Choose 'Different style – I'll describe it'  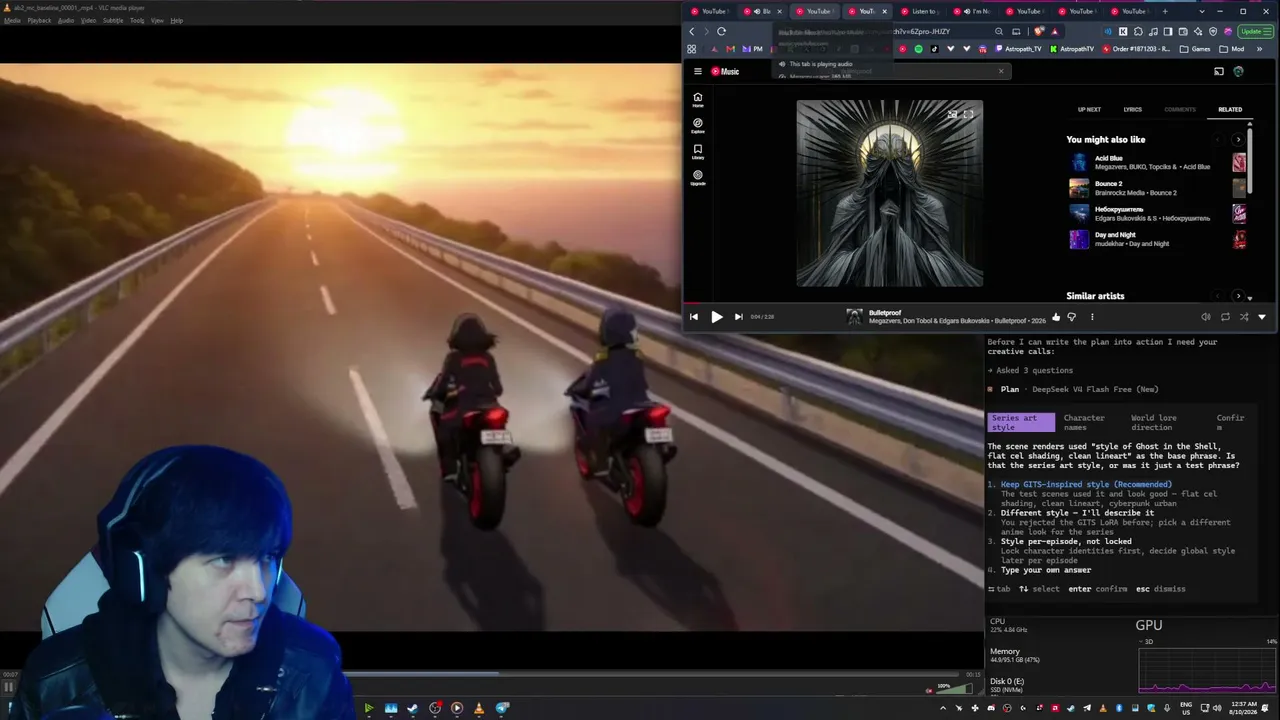[x=1077, y=513]
